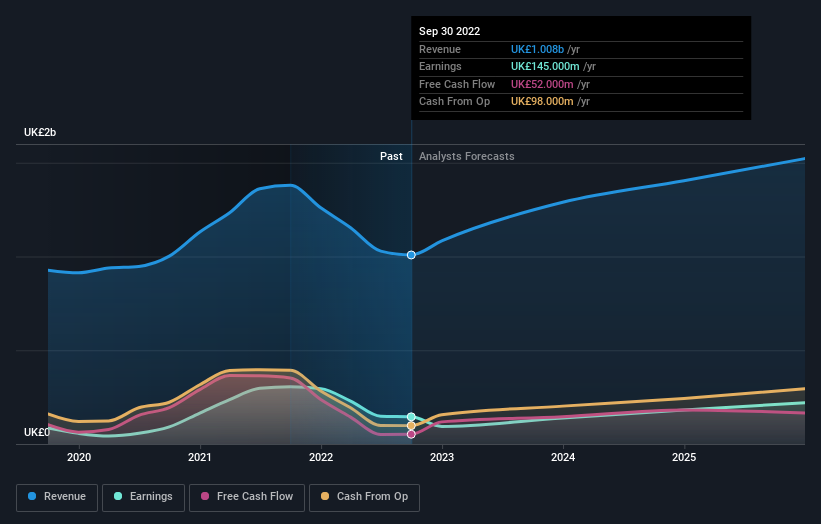Click the UK£52.000m free cash flow value
821x524 pixels.
pos(542,84)
